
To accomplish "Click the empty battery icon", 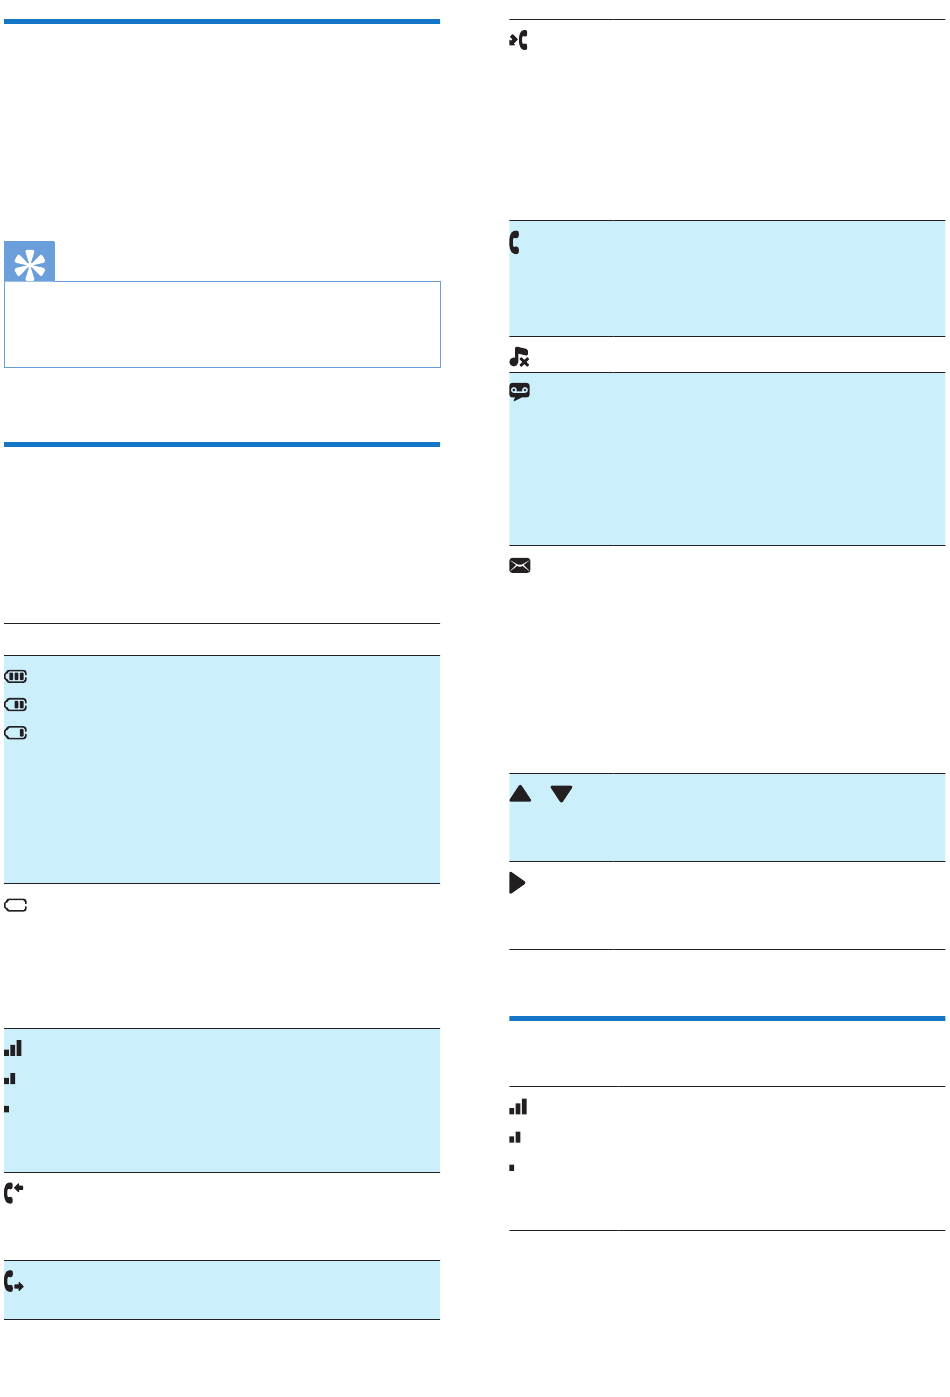I will pyautogui.click(x=16, y=905).
